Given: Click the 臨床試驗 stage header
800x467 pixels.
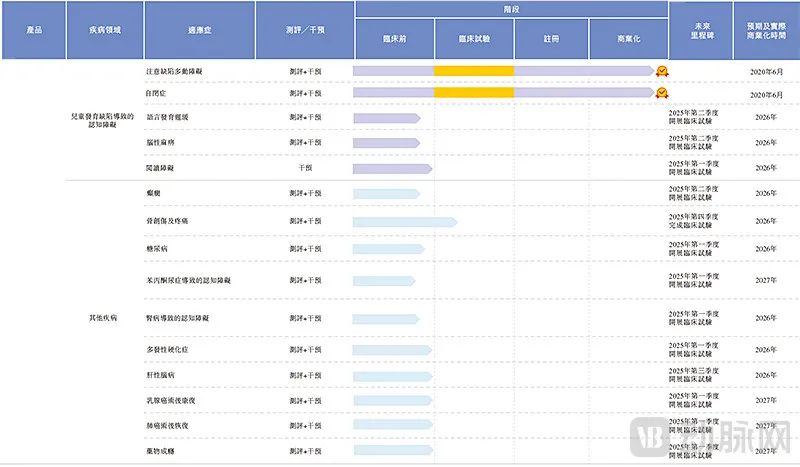Looking at the screenshot, I should pyautogui.click(x=474, y=39).
